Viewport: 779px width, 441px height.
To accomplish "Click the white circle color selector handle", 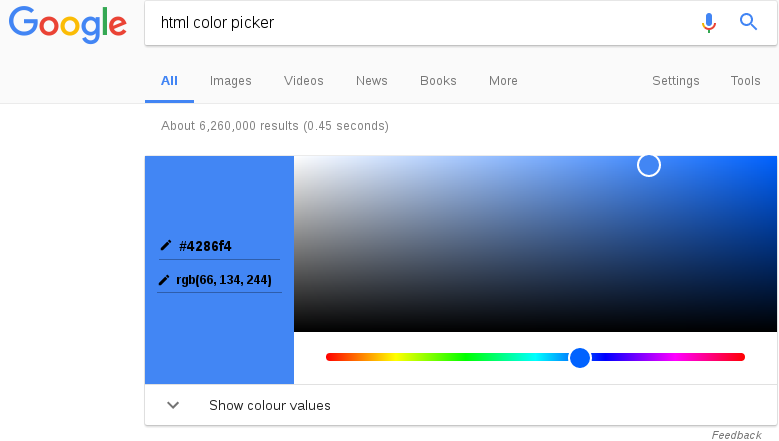I will pyautogui.click(x=649, y=165).
